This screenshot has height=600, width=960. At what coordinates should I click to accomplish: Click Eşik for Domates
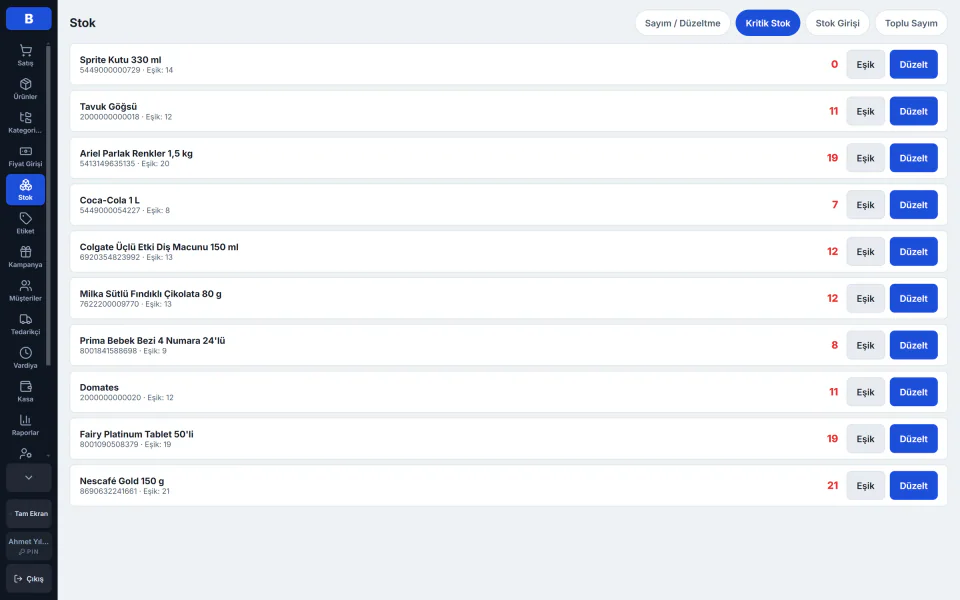tap(865, 392)
